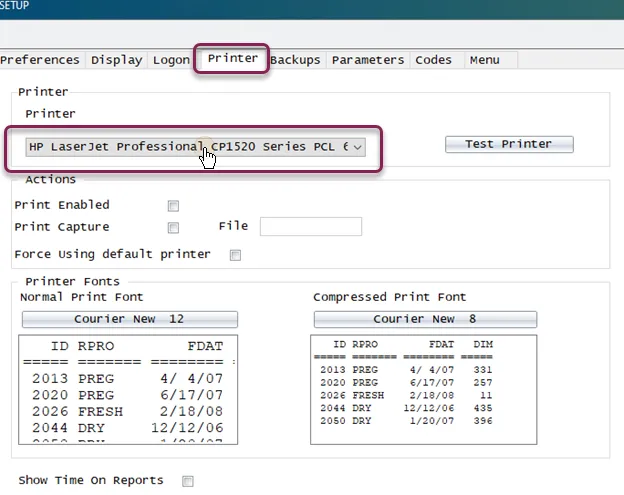Toggle the Print Capture checkbox

pos(173,228)
